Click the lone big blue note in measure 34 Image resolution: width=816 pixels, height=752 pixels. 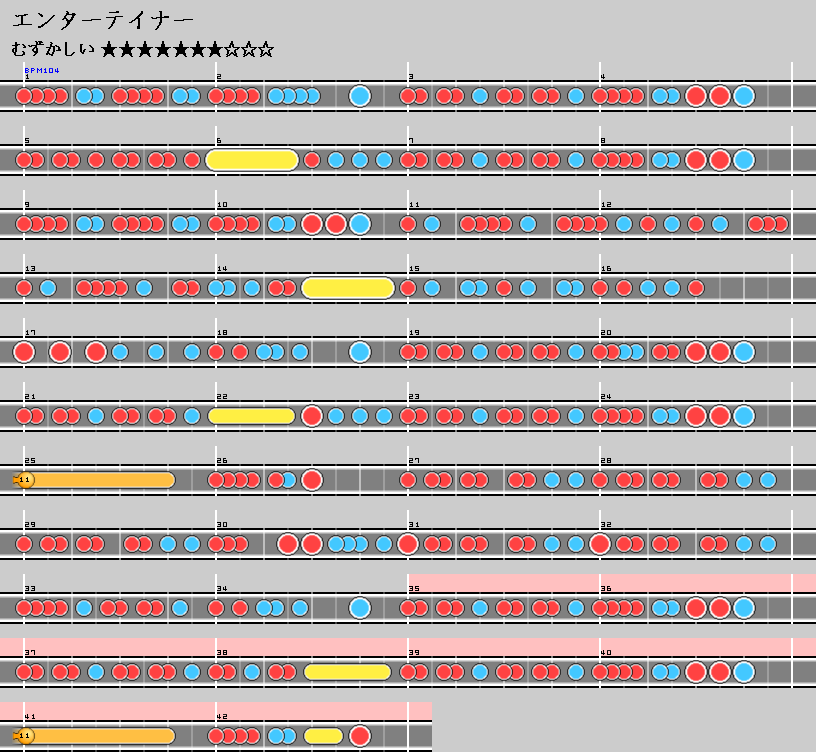coord(360,608)
